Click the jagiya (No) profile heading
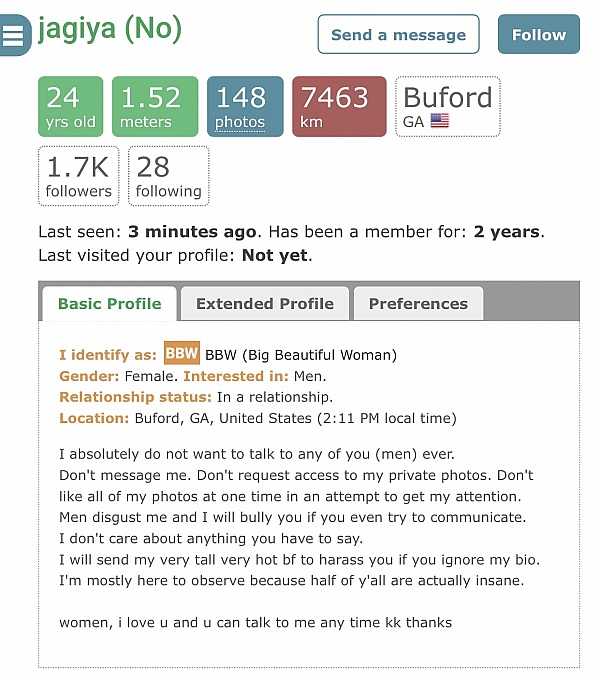The image size is (600, 678). click(110, 29)
